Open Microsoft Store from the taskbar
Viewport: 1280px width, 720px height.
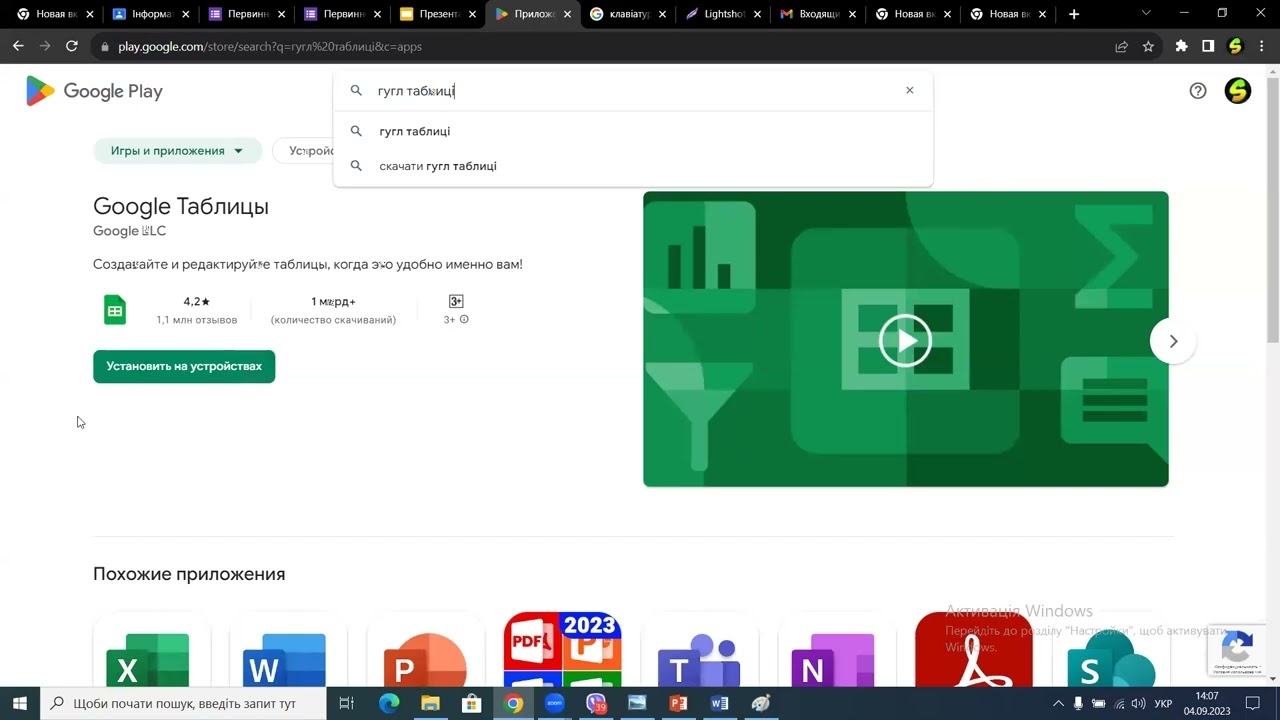[471, 703]
